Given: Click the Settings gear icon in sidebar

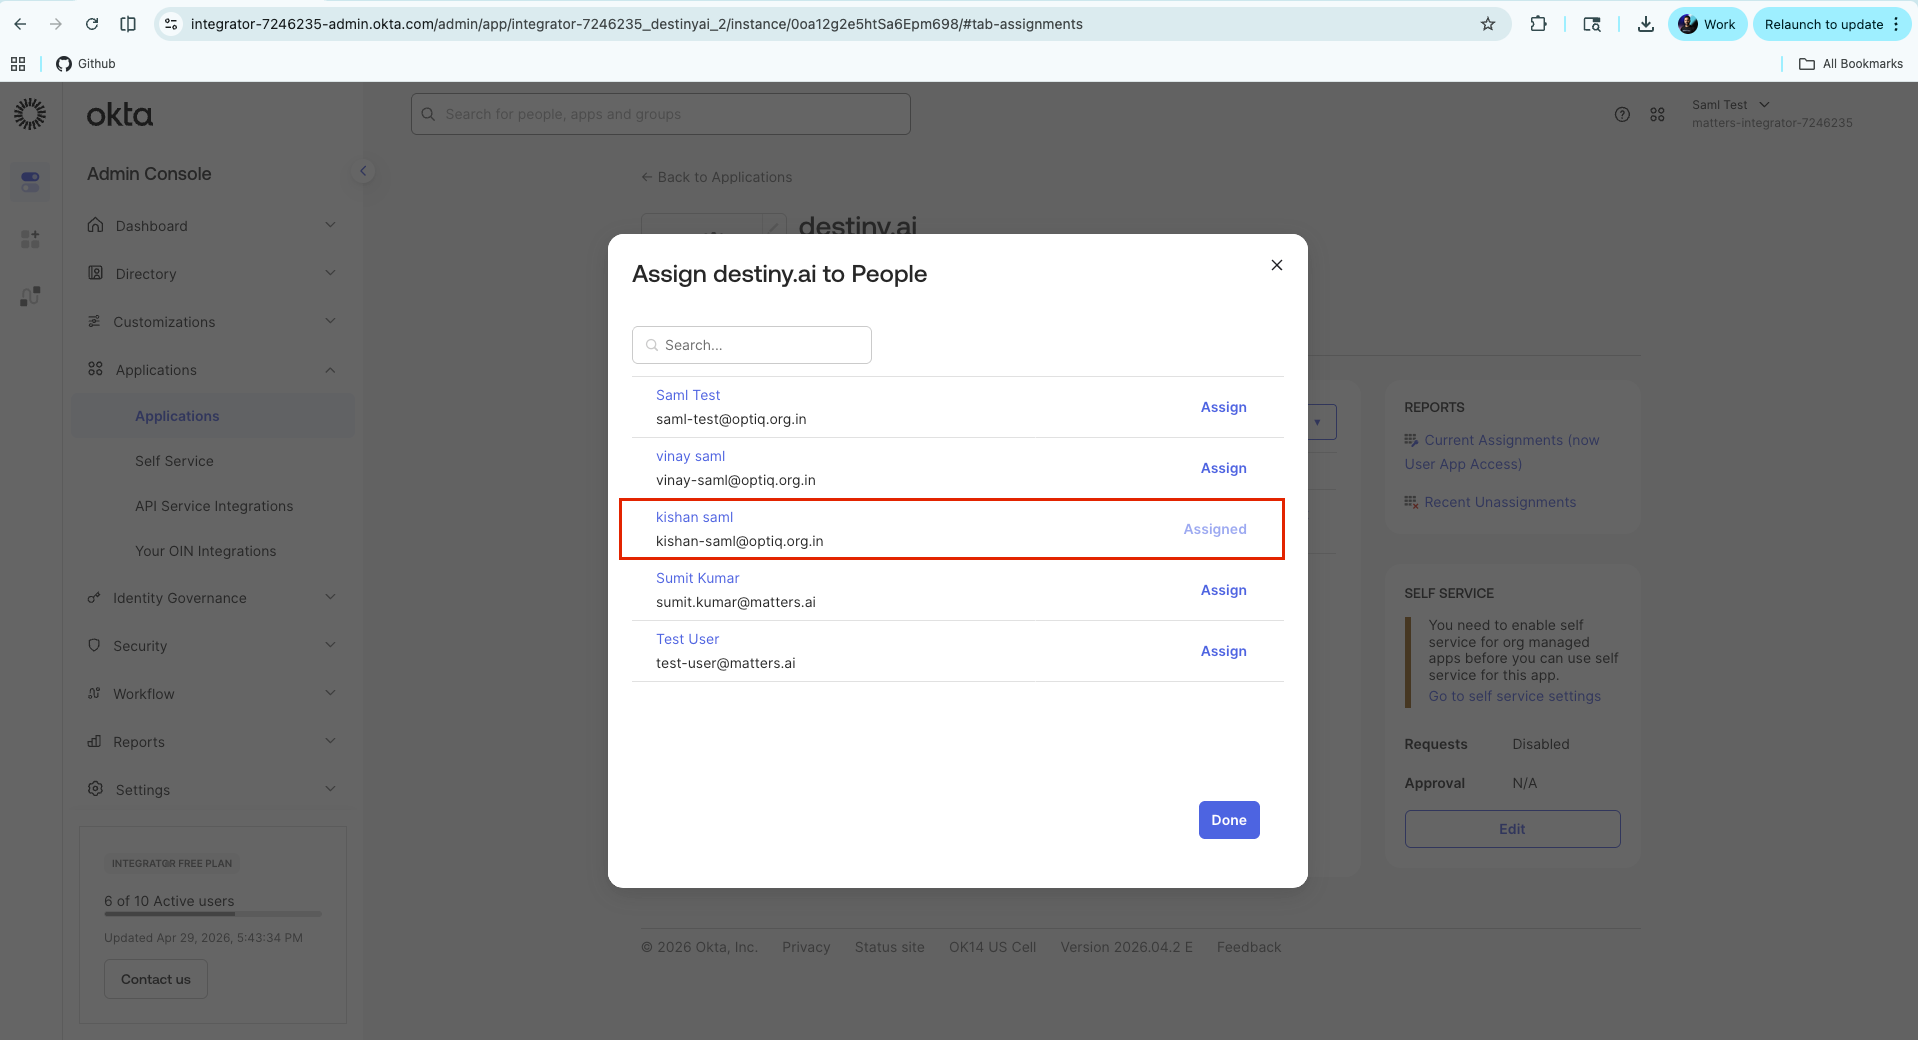Looking at the screenshot, I should click(95, 789).
